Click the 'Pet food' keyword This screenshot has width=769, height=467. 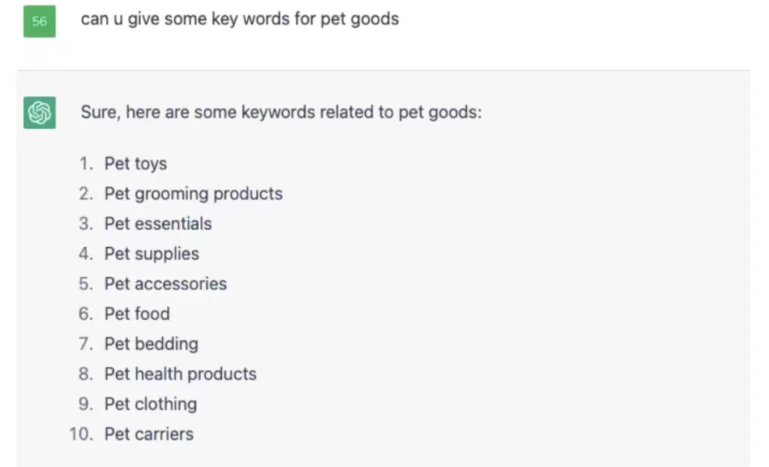click(137, 313)
